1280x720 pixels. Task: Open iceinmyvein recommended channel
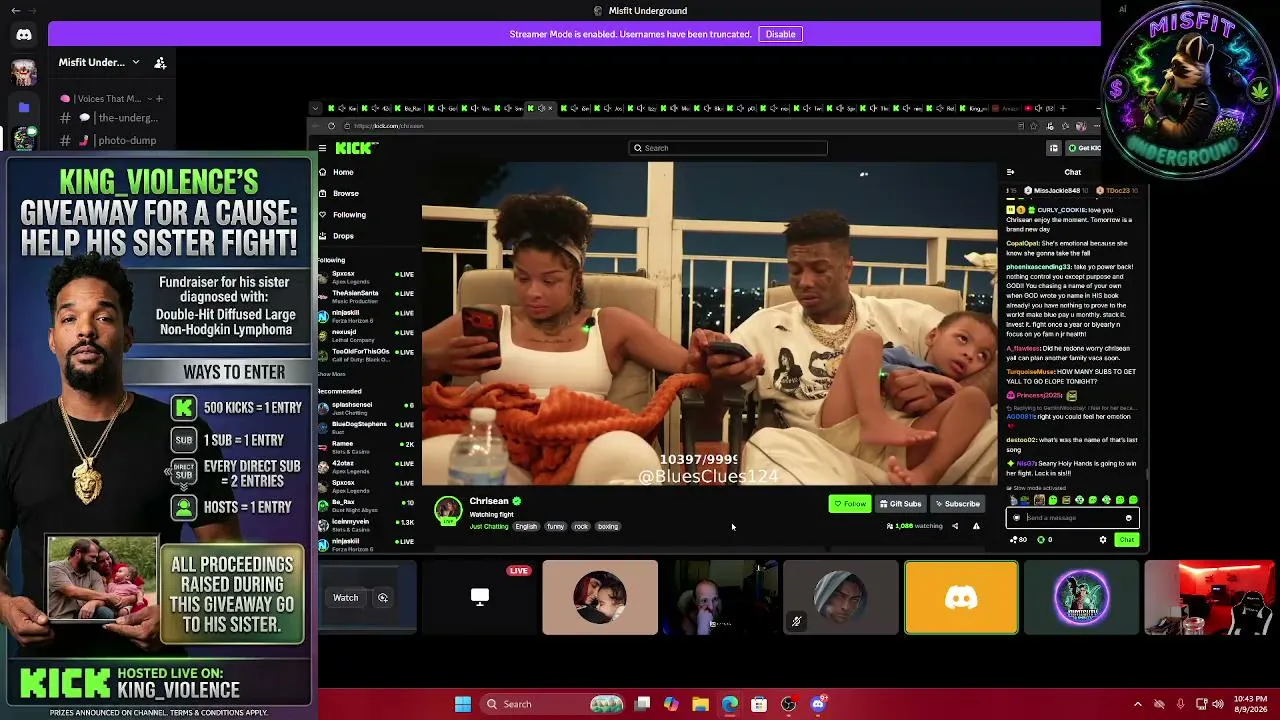(366, 524)
